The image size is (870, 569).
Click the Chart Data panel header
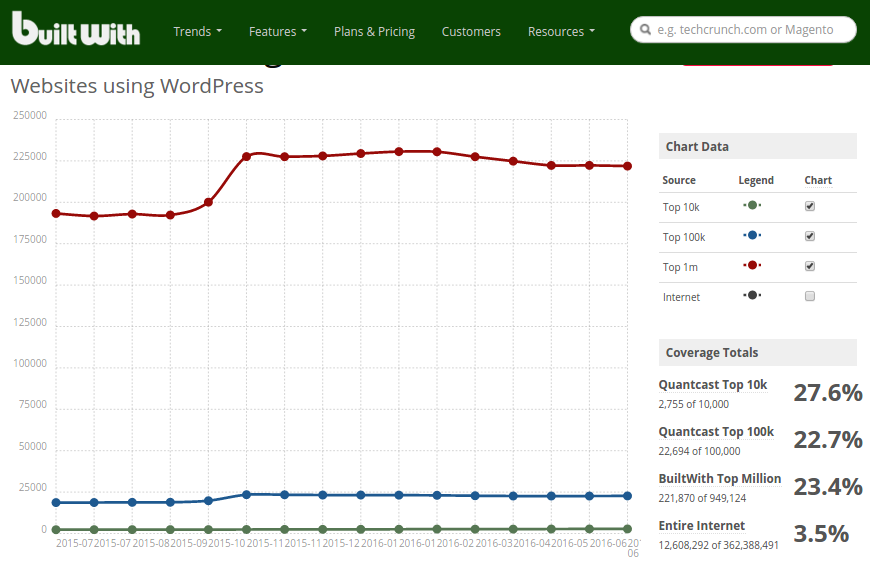click(x=758, y=146)
